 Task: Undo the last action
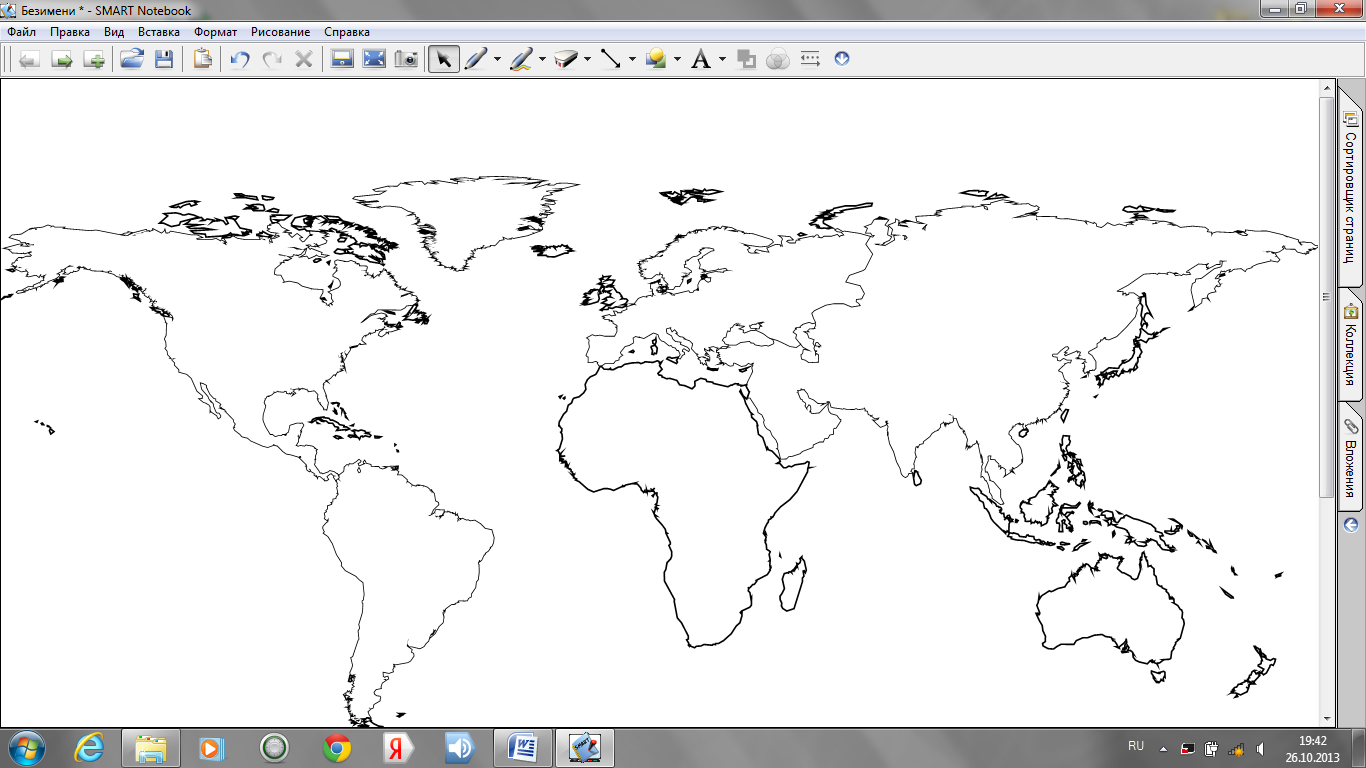(240, 59)
